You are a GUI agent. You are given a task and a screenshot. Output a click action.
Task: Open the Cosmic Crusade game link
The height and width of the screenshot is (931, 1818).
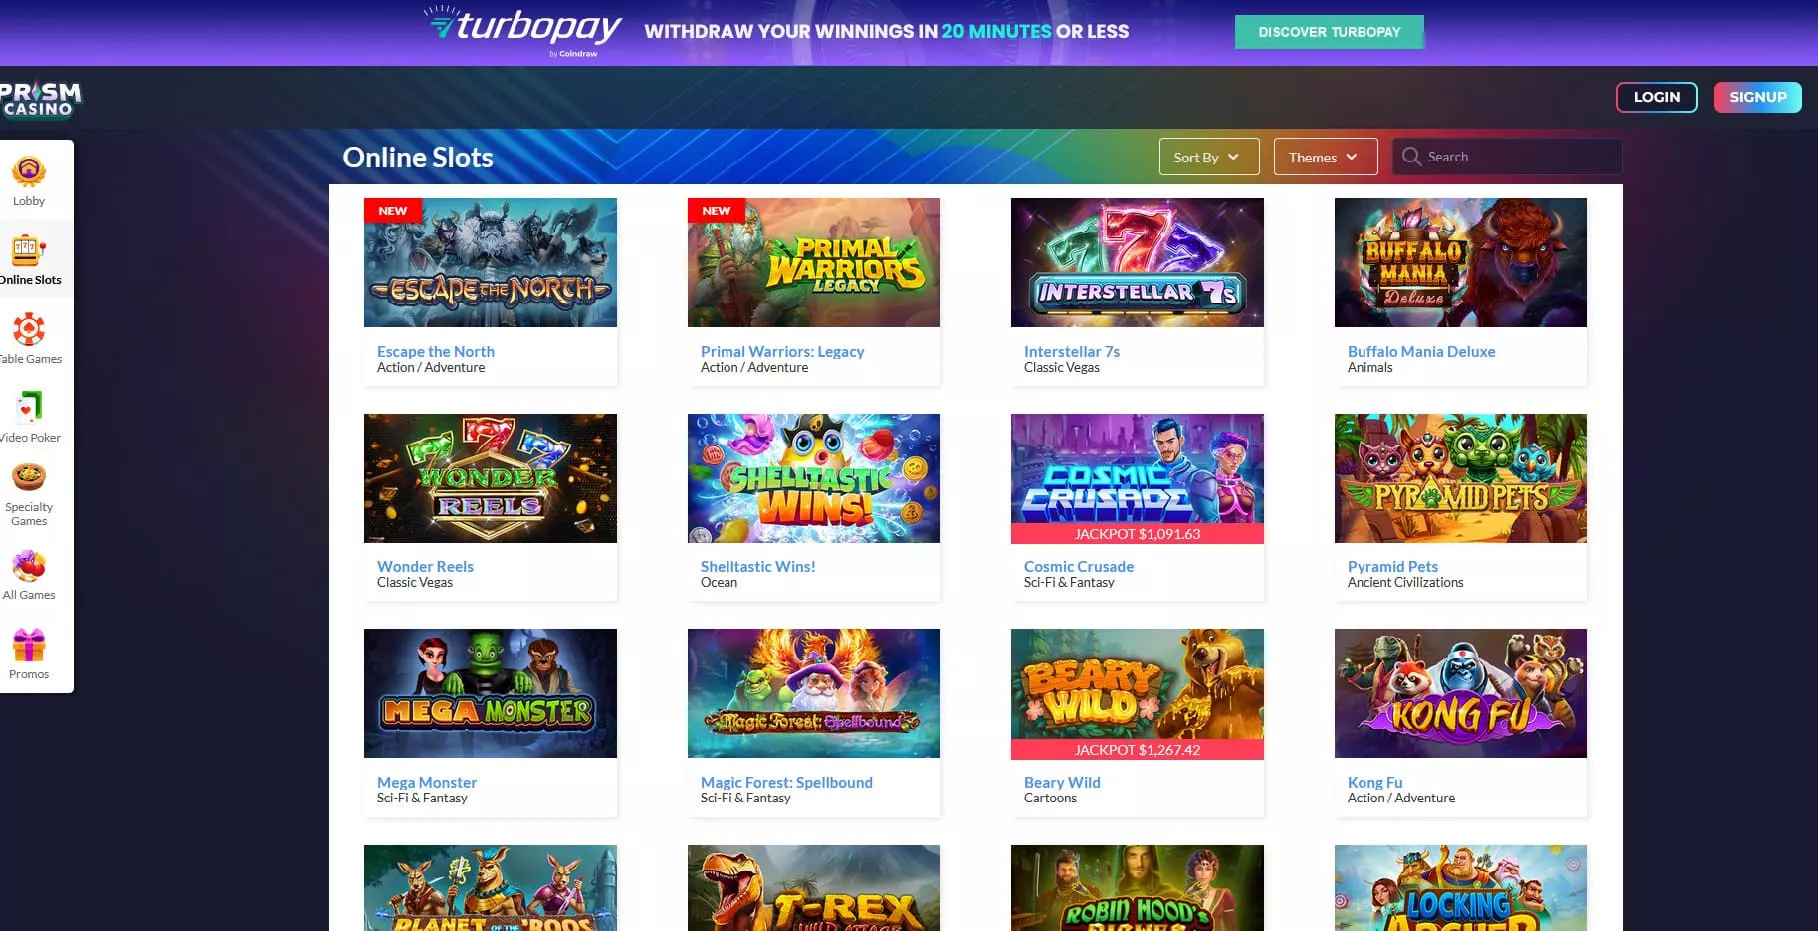[x=1078, y=566]
